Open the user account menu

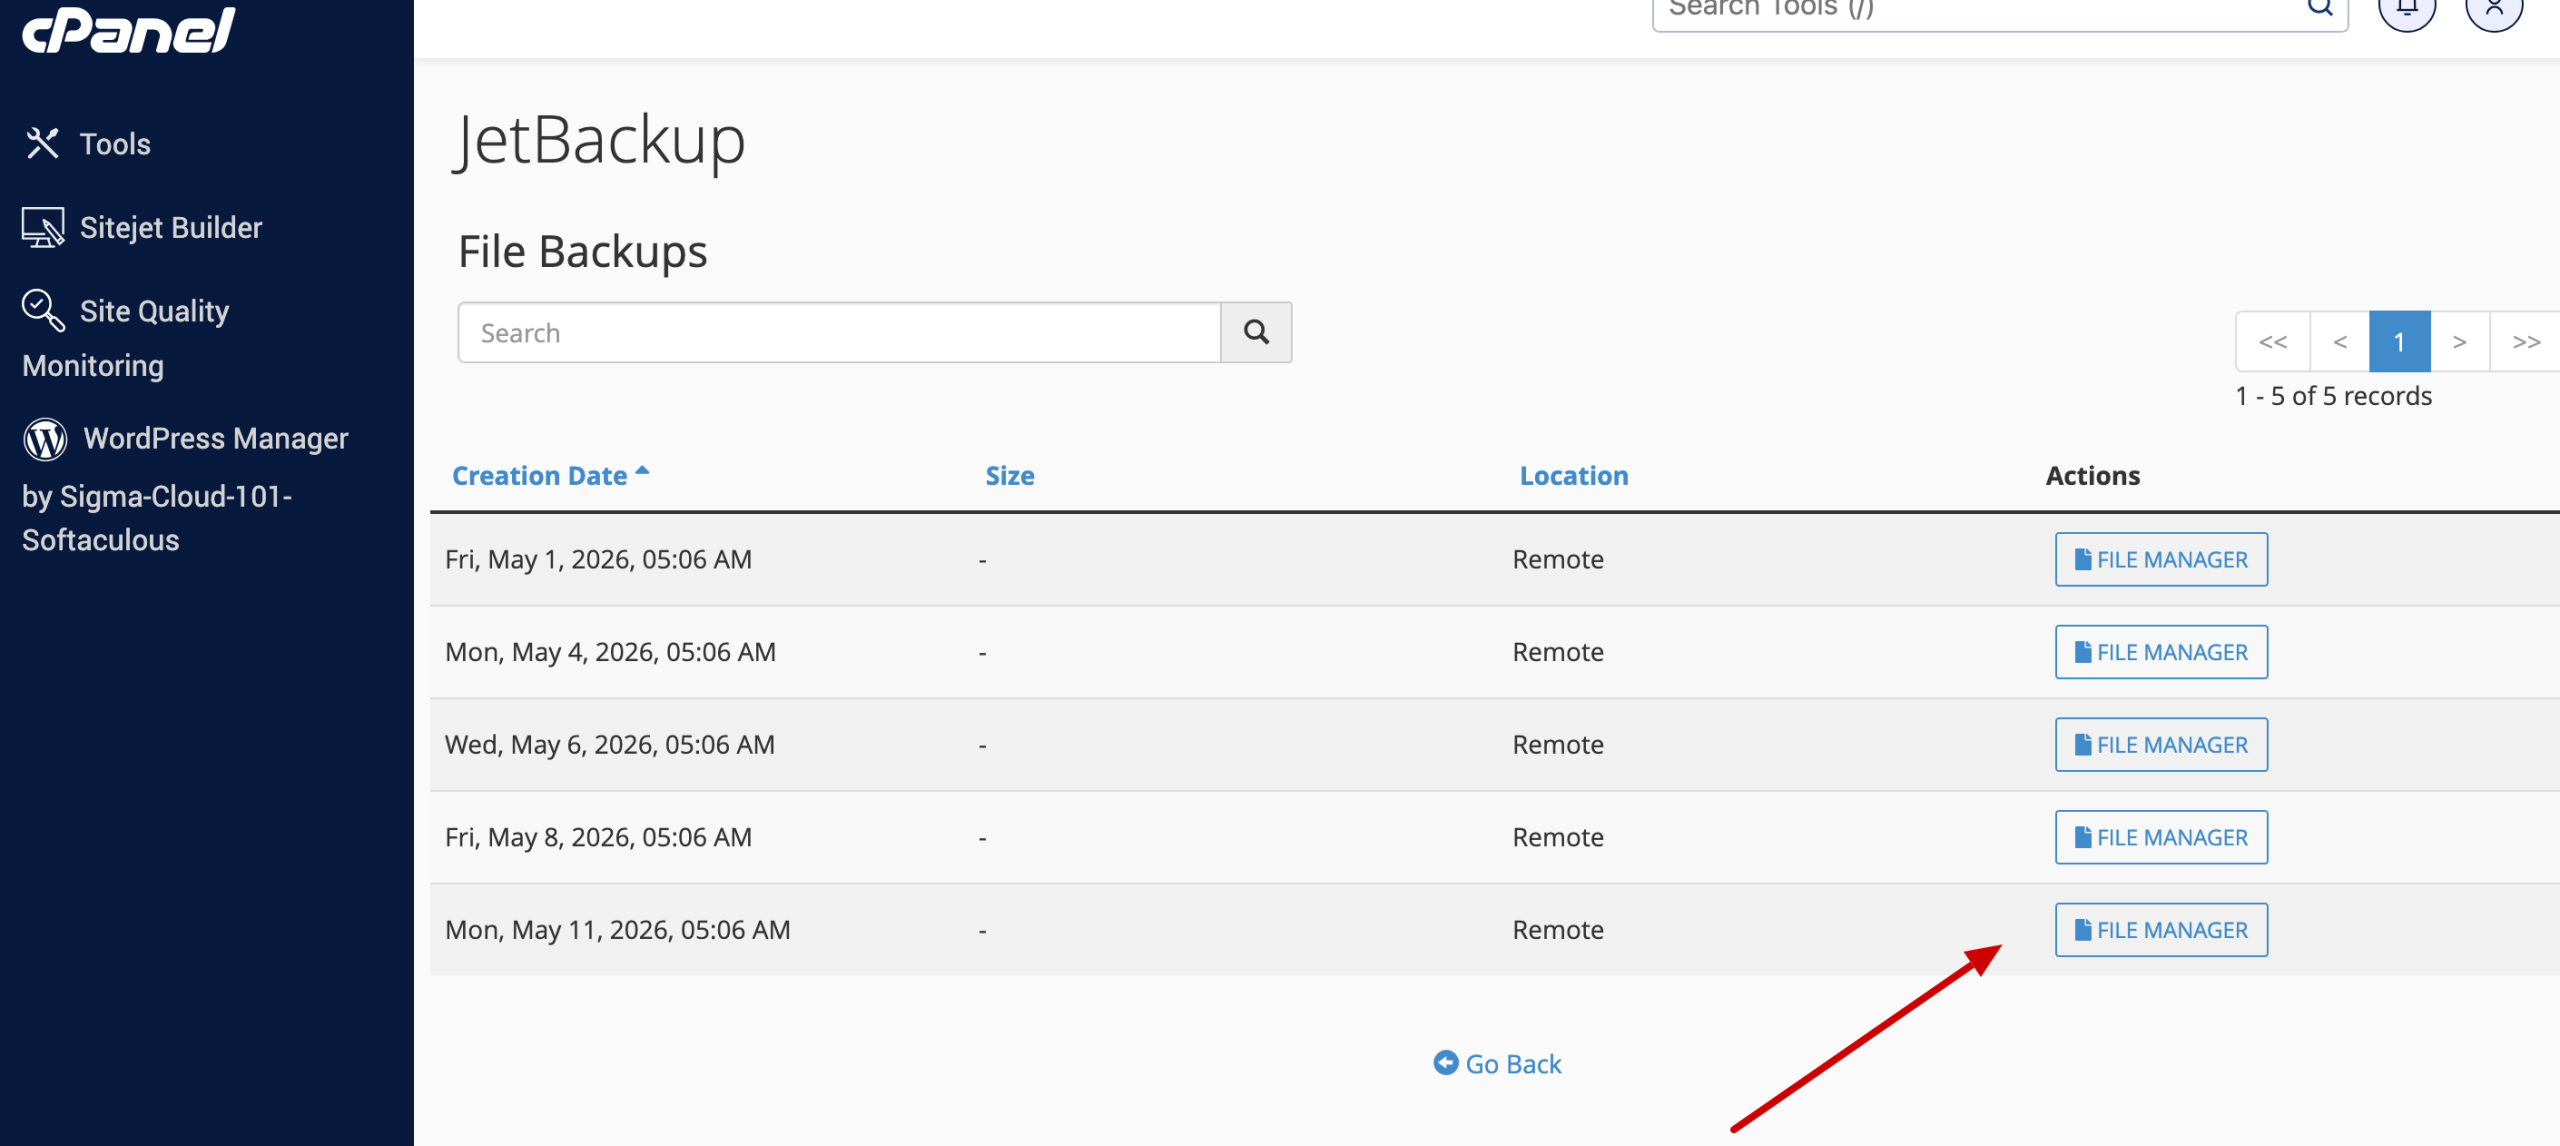pos(2495,10)
